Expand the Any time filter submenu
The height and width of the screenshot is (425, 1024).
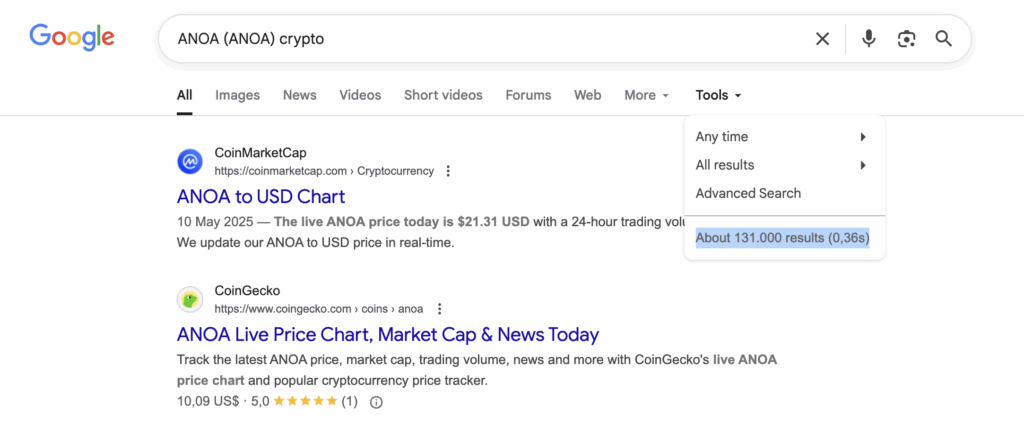click(x=780, y=137)
